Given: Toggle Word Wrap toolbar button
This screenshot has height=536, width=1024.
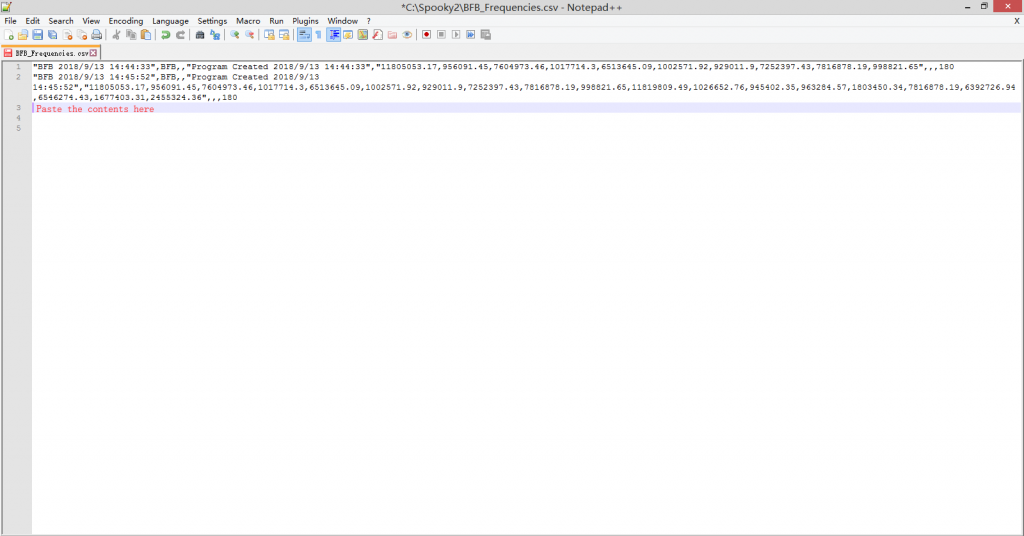Looking at the screenshot, I should coord(303,35).
